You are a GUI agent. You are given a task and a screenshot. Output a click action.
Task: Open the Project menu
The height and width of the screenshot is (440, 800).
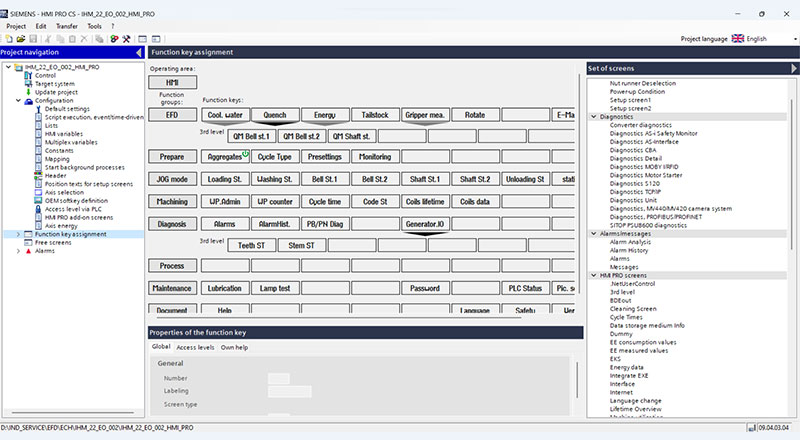pos(16,26)
